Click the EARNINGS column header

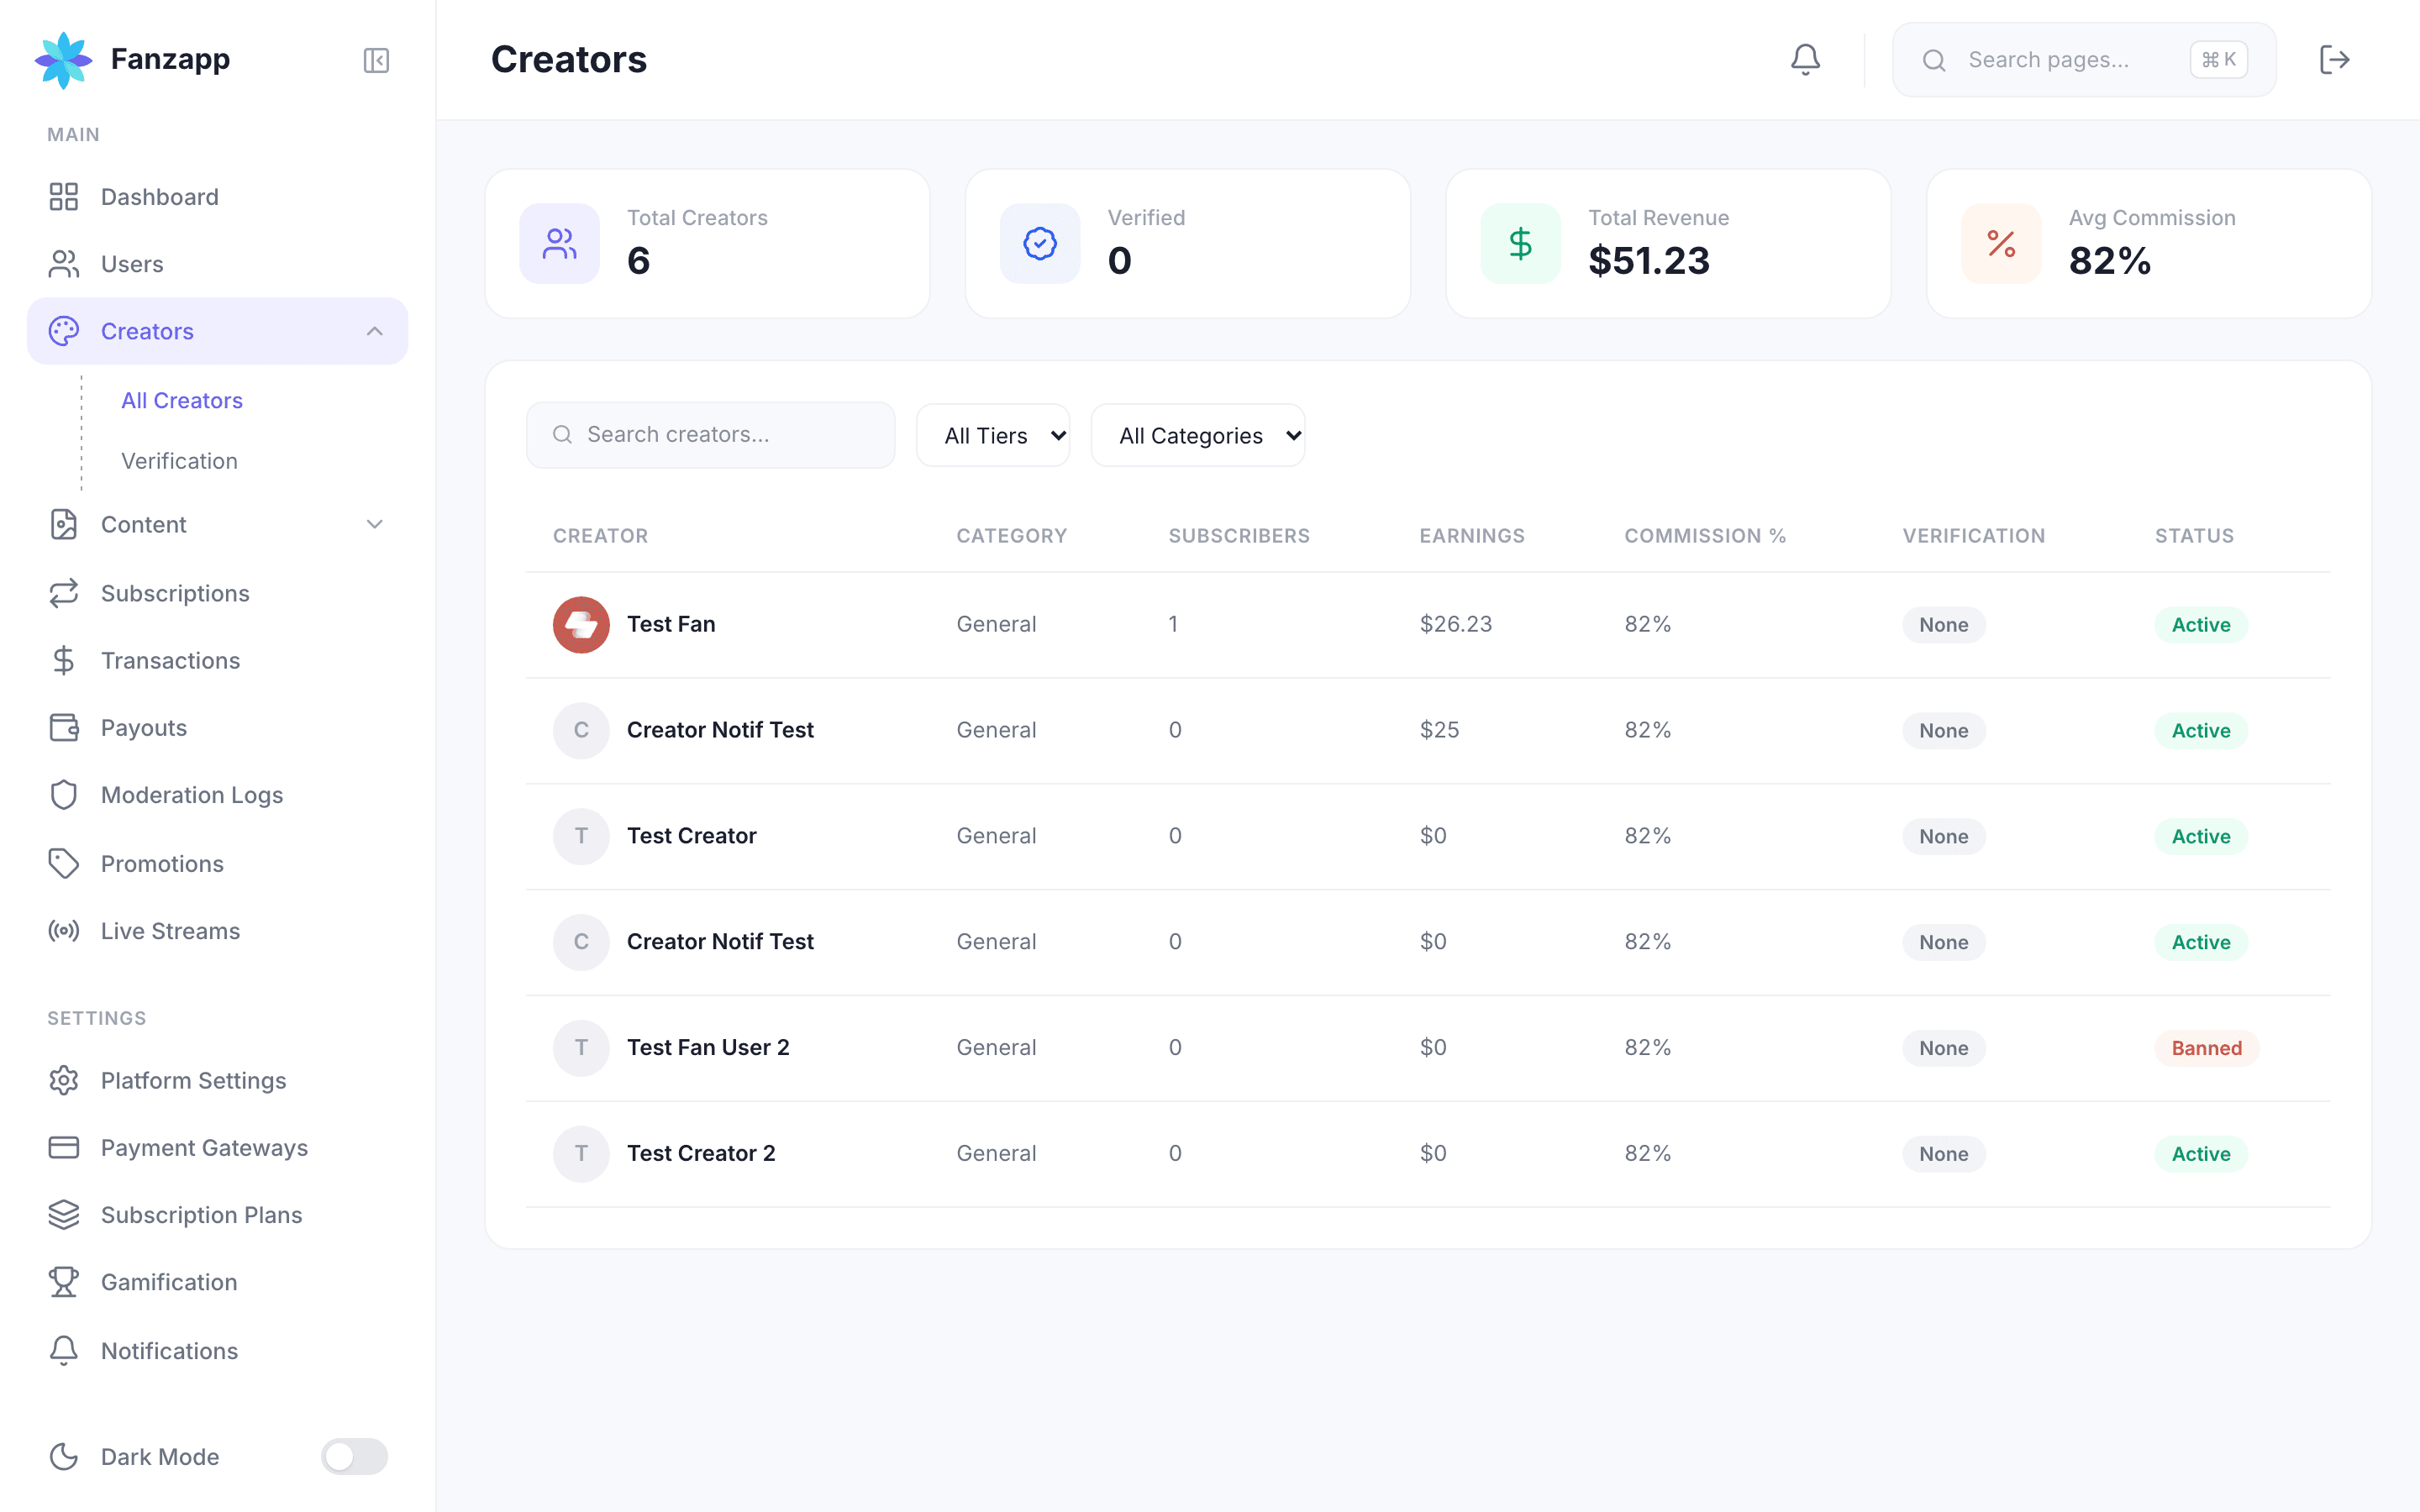1472,536
